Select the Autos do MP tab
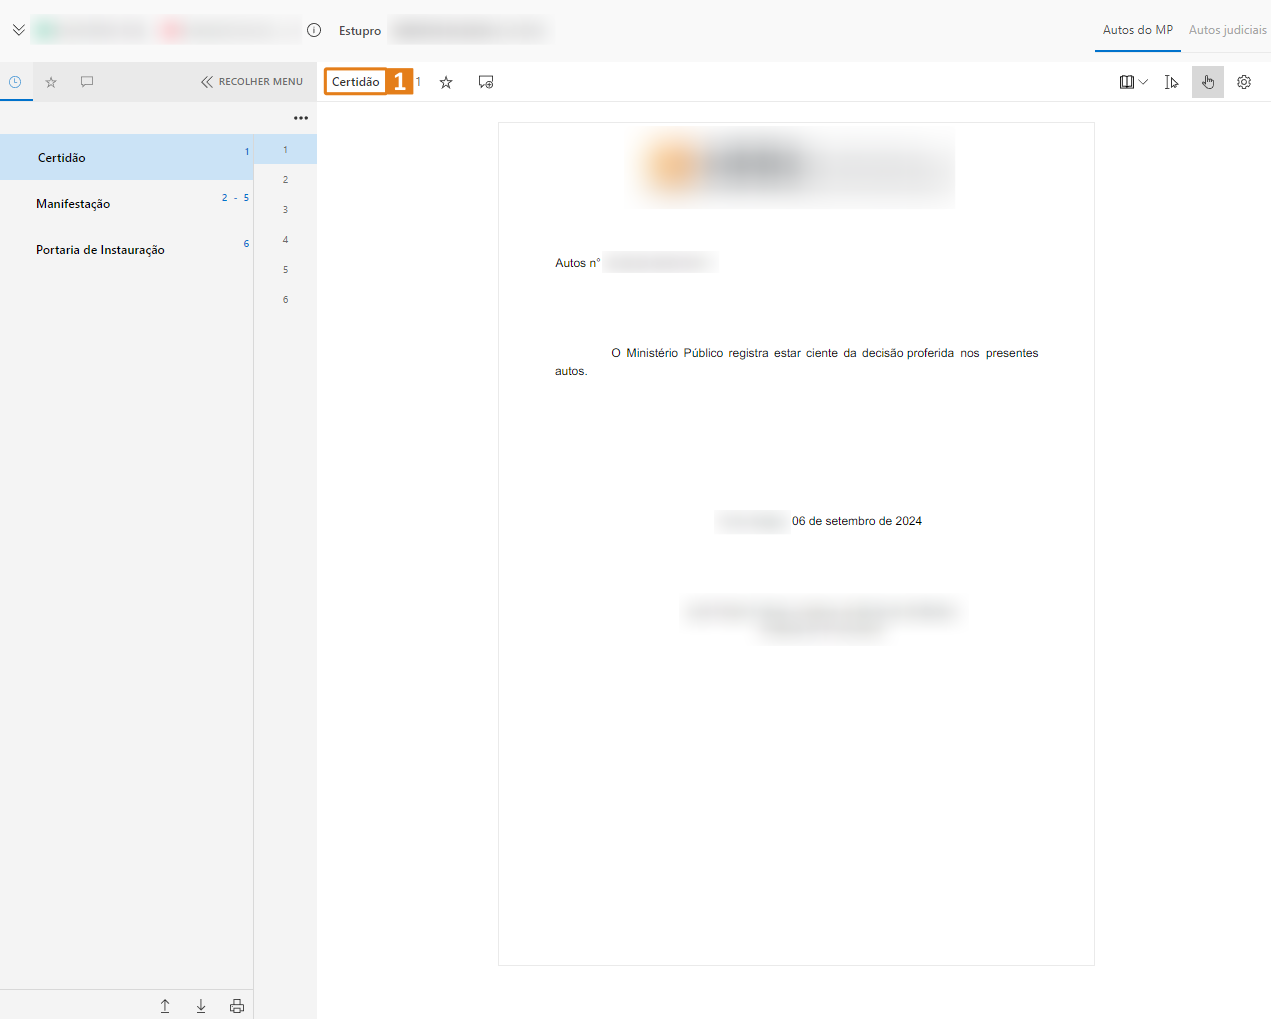 coord(1137,30)
